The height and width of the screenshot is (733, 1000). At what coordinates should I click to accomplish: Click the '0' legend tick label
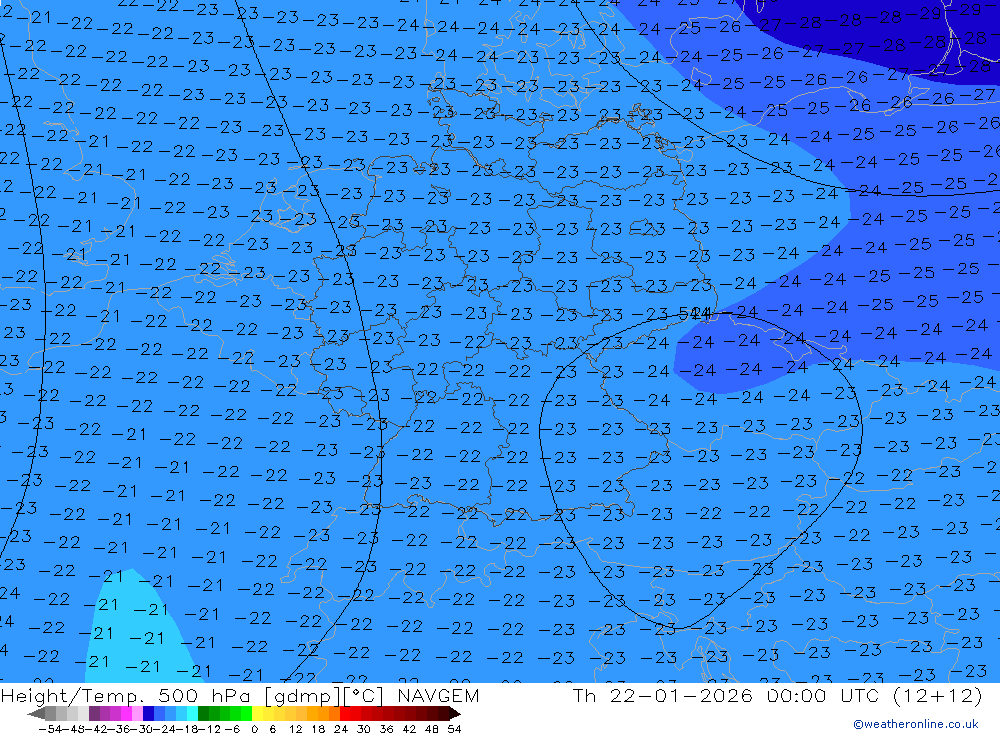254,729
